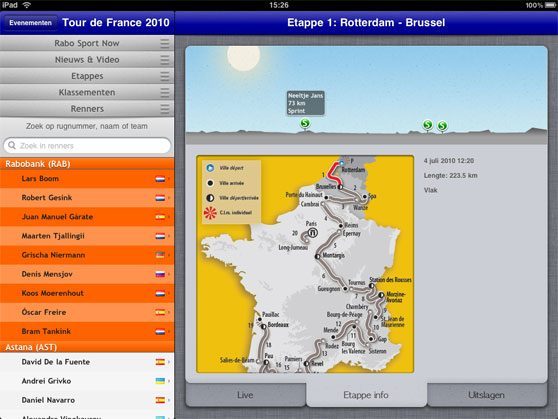Tap the Spanish flag next to Juan Manuel Gárate
This screenshot has height=419, width=558.
coord(160,217)
